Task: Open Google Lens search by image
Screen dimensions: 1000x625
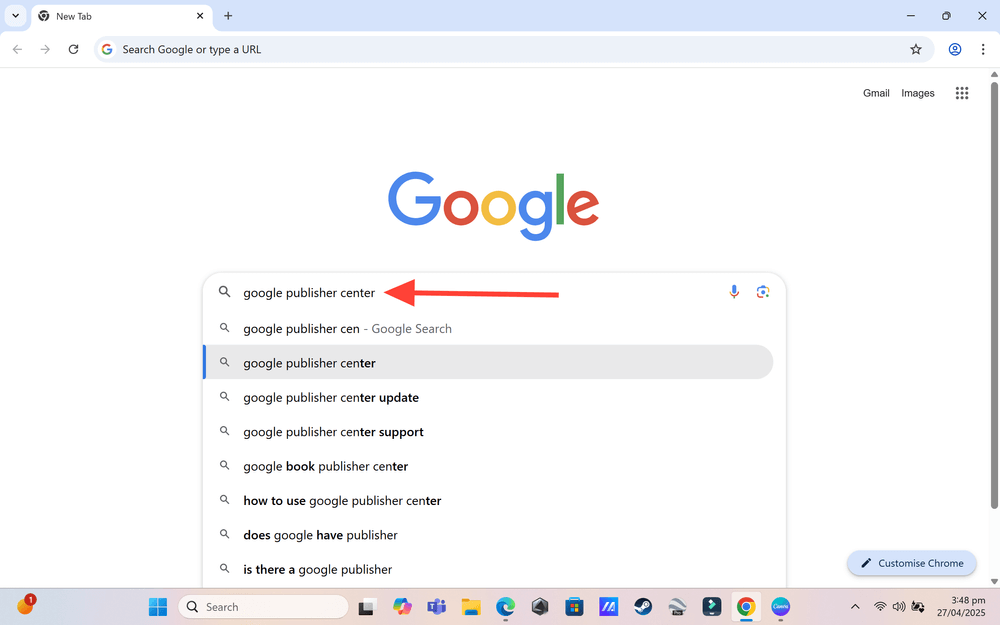Action: (x=763, y=292)
